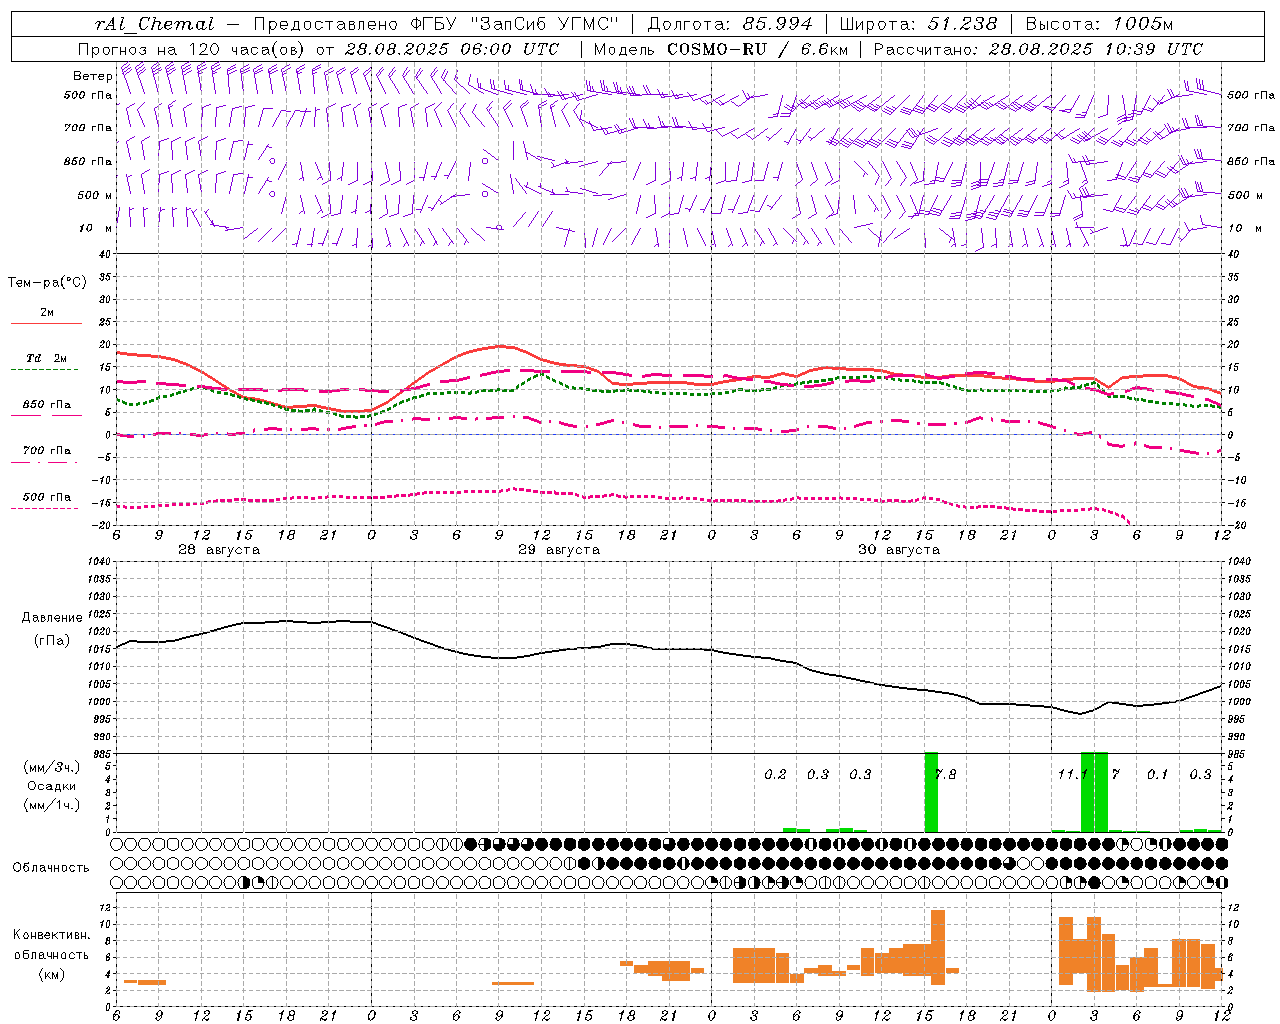Select the Тем-ра(°C) temperature label
Image resolution: width=1280 pixels, height=1024 pixels.
[x=47, y=283]
